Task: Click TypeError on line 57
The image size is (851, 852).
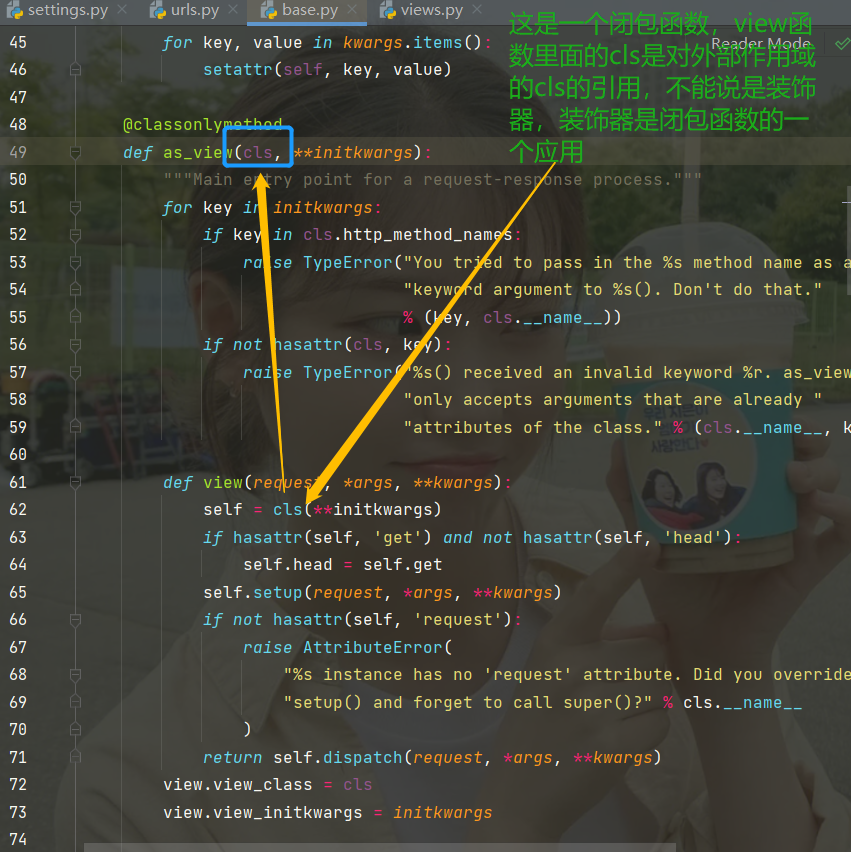Action: [348, 372]
